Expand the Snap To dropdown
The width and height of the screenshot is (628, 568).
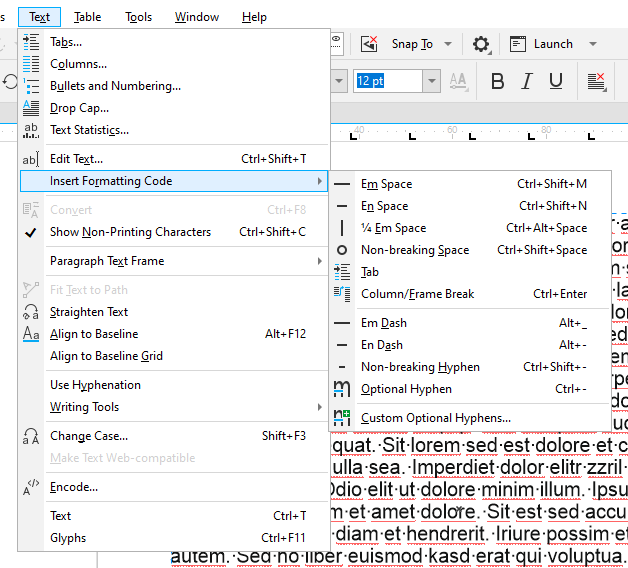pyautogui.click(x=448, y=44)
